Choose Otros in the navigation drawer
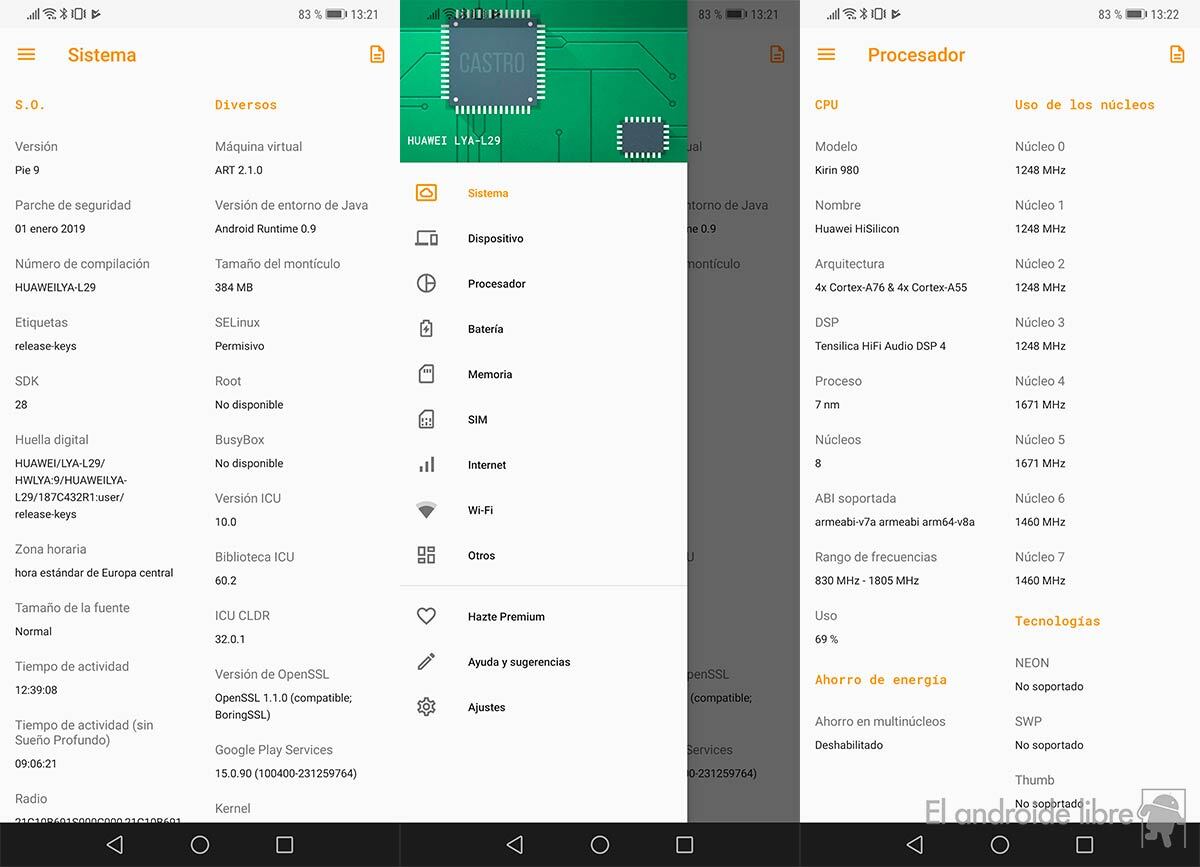The image size is (1200, 867). (x=481, y=556)
